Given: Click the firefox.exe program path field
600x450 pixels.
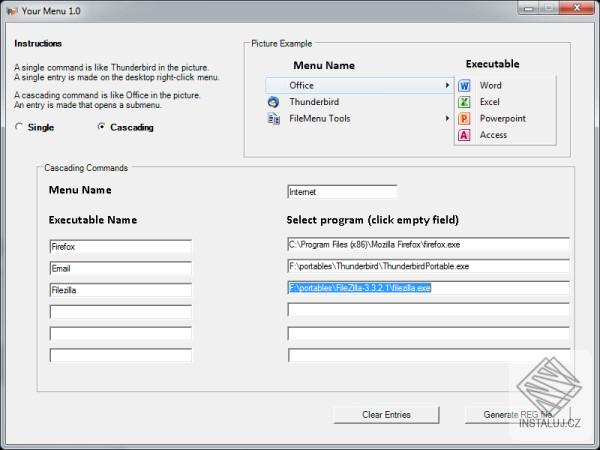Looking at the screenshot, I should pos(428,245).
